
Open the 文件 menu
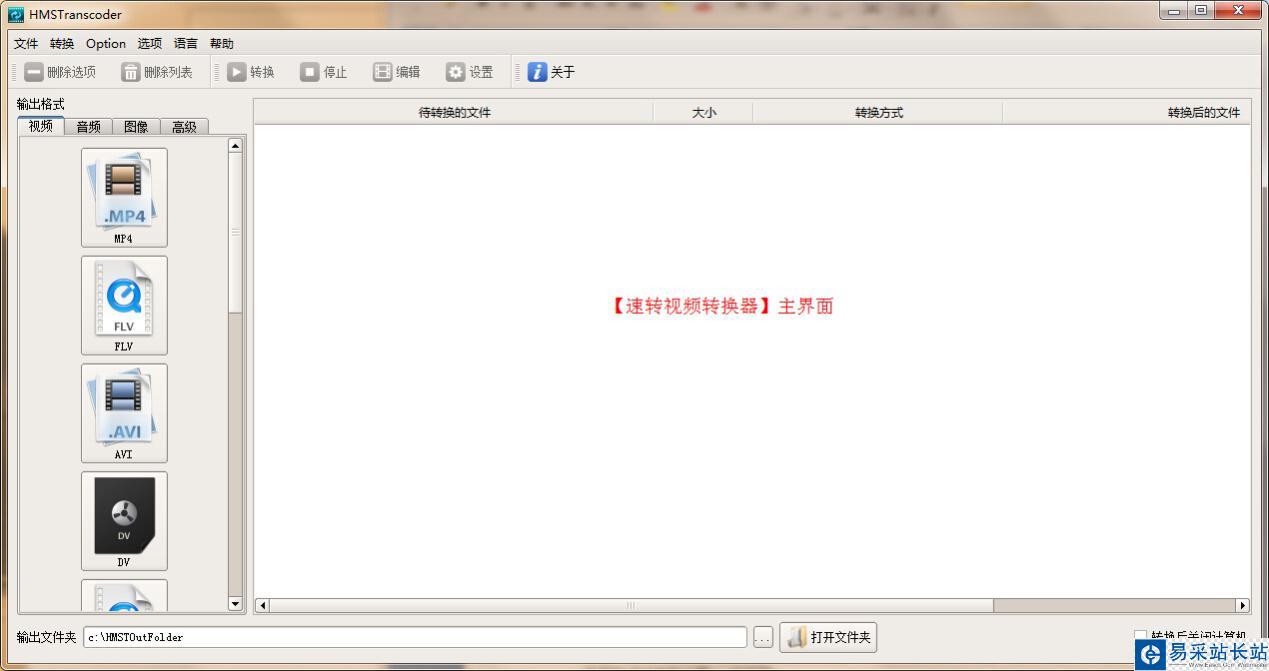[x=26, y=44]
